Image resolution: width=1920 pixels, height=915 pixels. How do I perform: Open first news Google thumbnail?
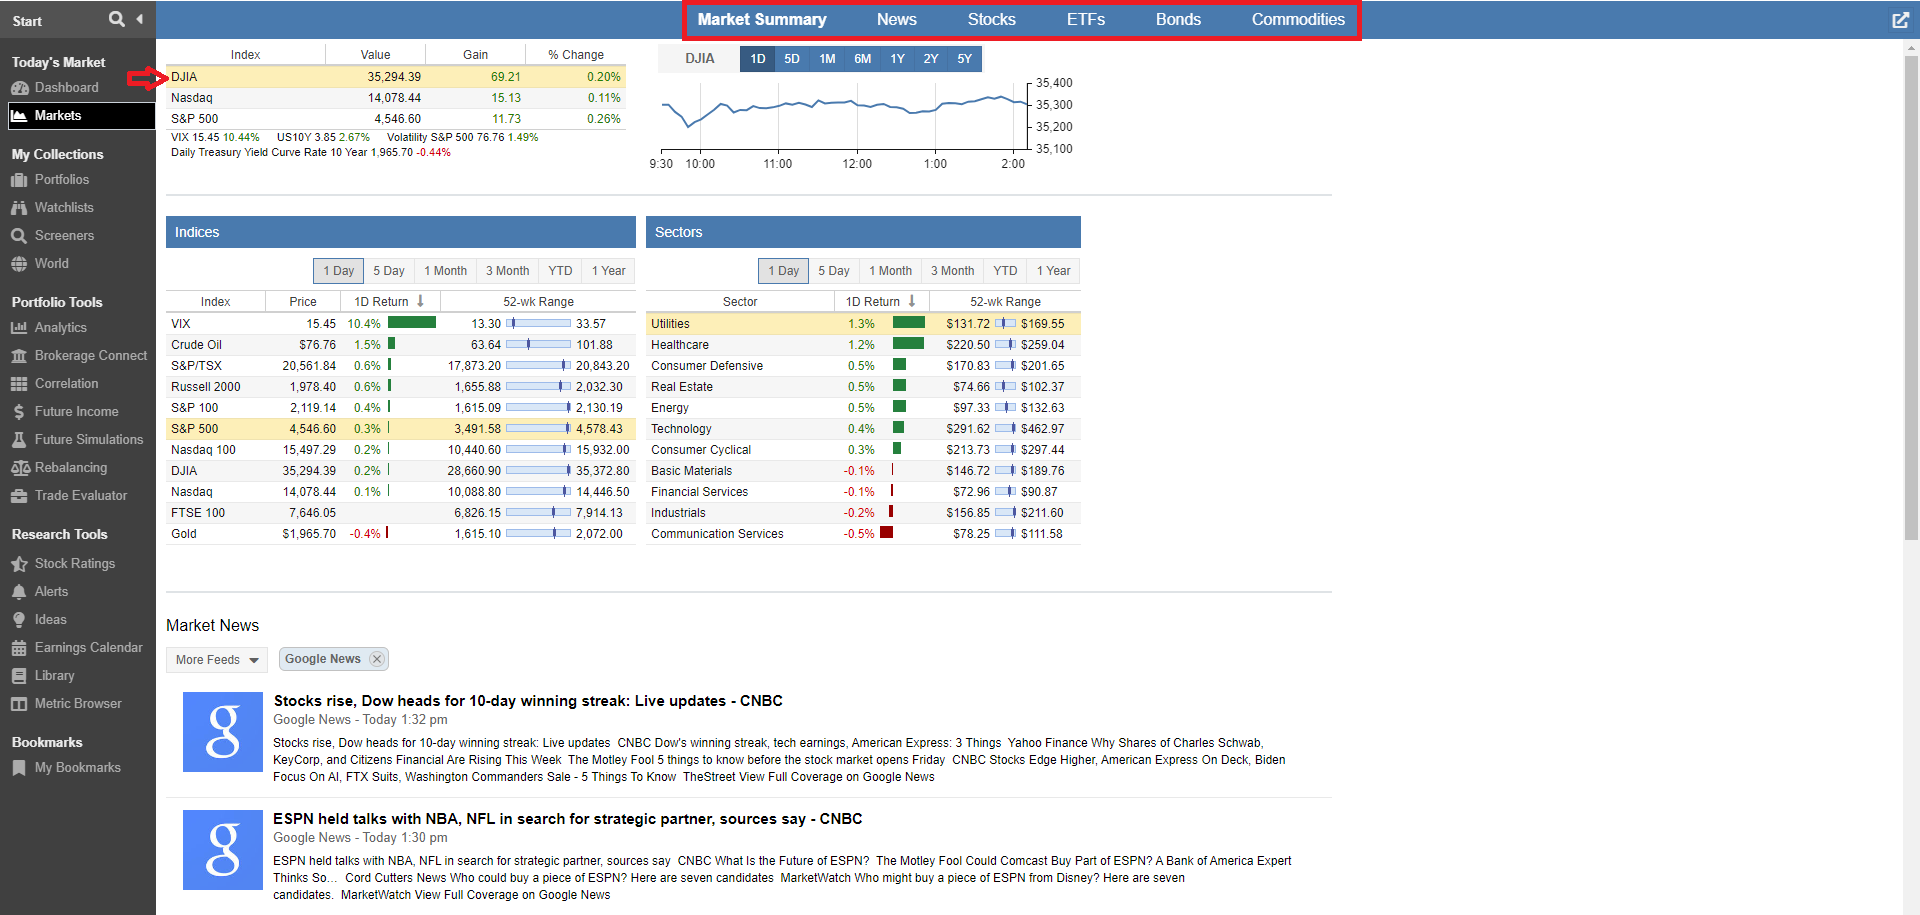(223, 732)
